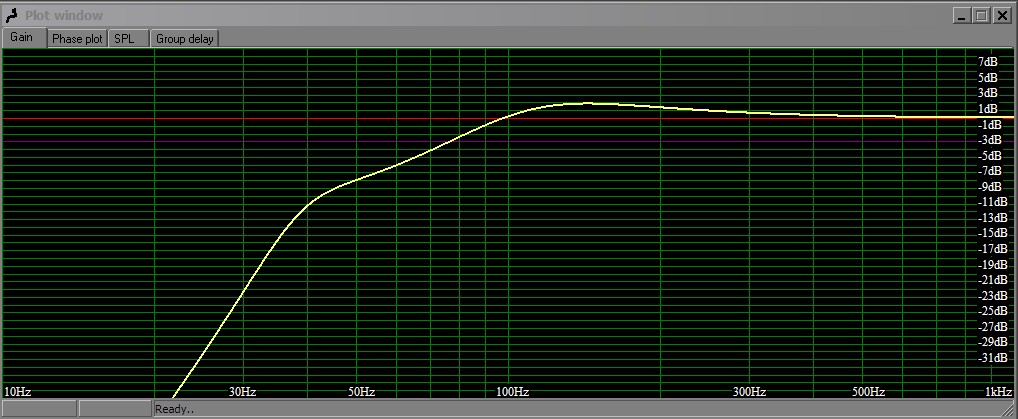Maximize the Plot window
The image size is (1018, 419).
point(981,16)
